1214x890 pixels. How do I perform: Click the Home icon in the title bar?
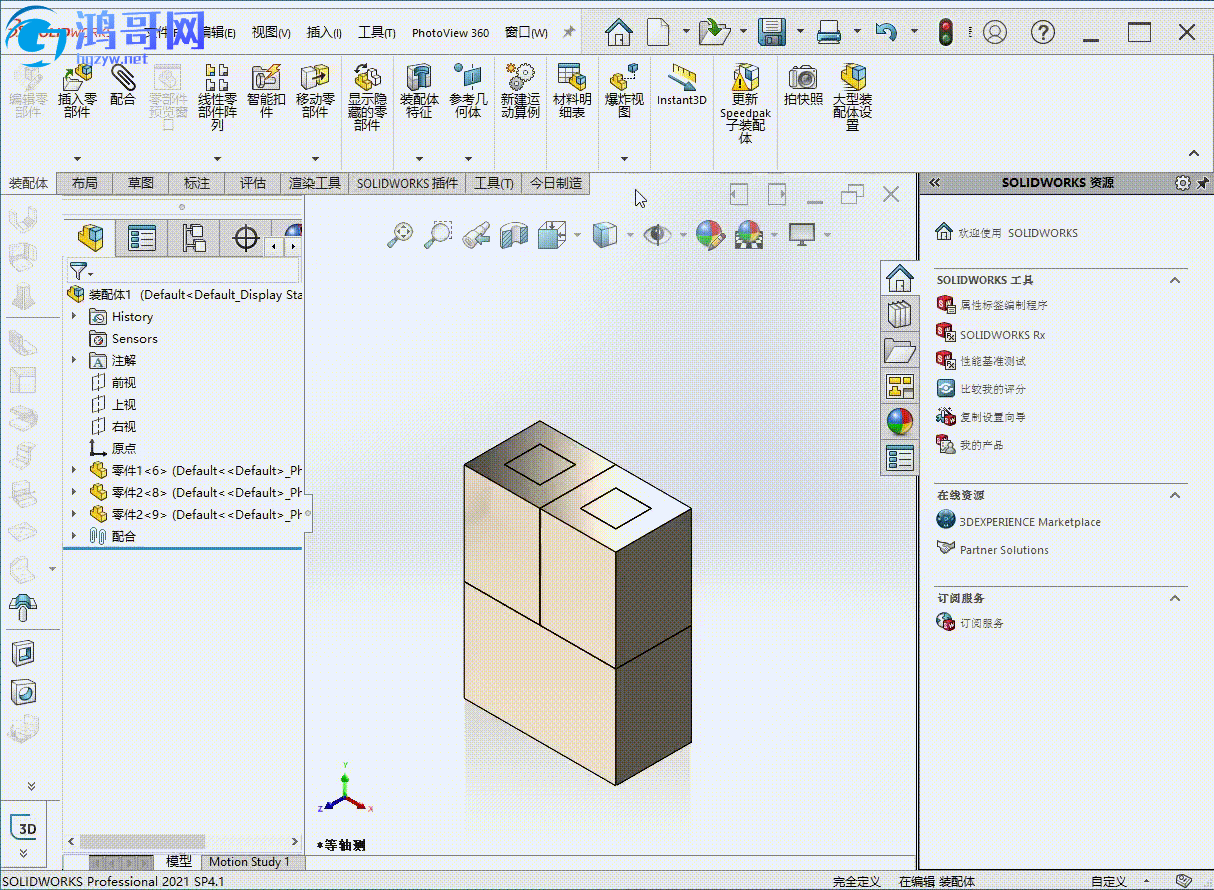click(620, 32)
